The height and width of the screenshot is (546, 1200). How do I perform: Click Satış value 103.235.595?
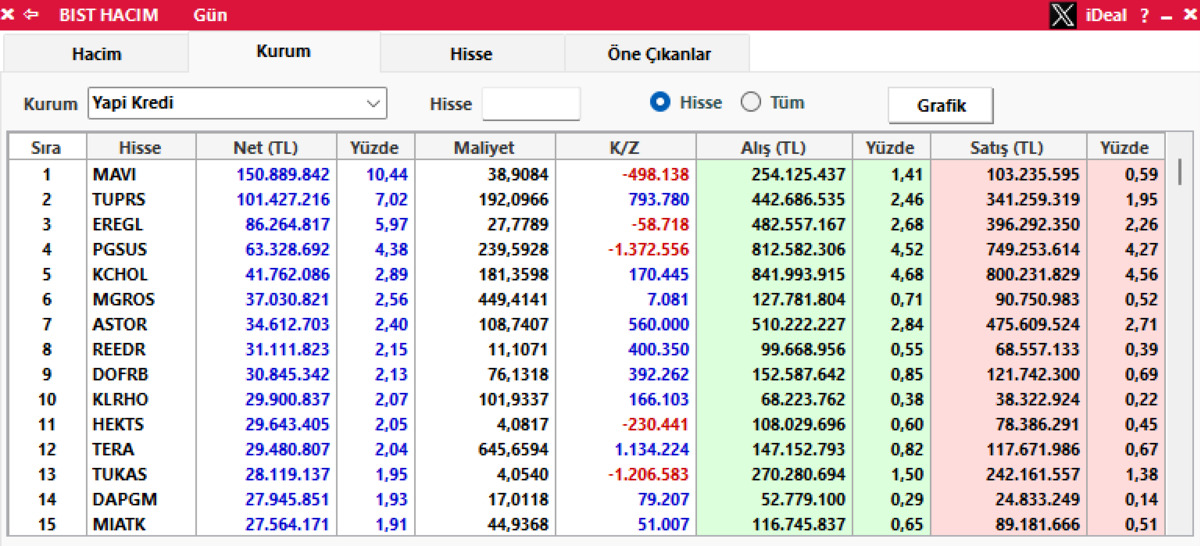click(1032, 174)
